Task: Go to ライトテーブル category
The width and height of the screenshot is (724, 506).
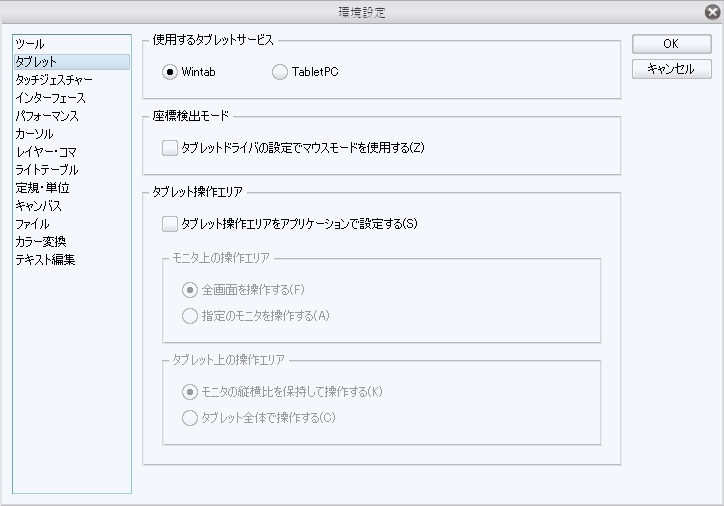Action: [47, 170]
